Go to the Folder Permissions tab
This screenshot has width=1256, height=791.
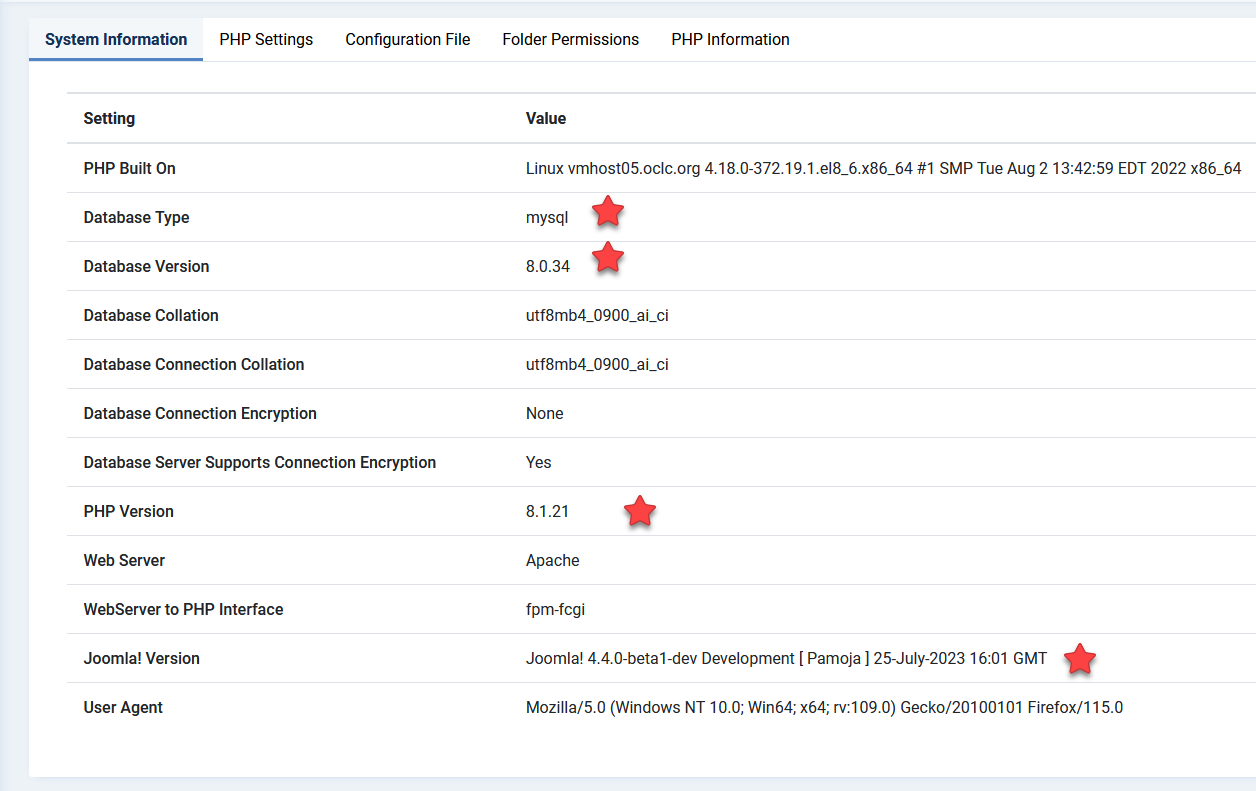[x=570, y=40]
